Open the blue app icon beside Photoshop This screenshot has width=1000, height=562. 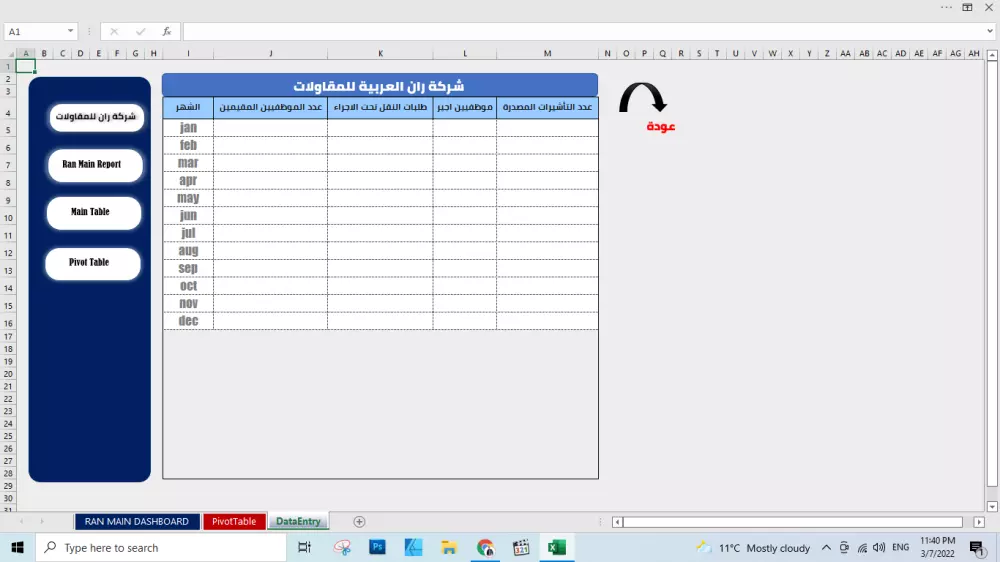(413, 547)
